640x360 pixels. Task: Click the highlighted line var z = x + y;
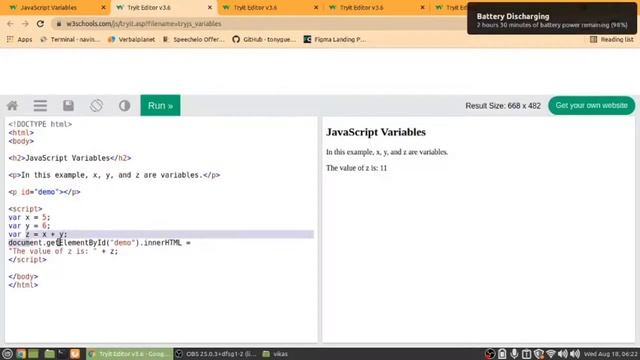click(161, 234)
